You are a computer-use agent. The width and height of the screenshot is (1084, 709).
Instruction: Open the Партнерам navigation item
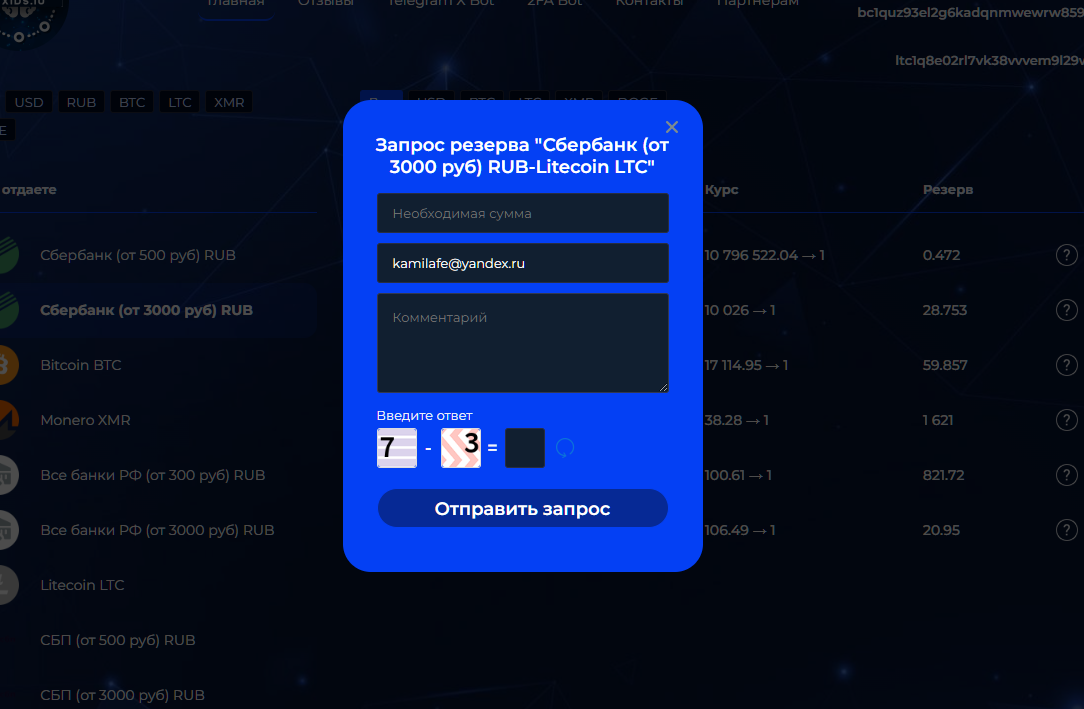(x=758, y=3)
